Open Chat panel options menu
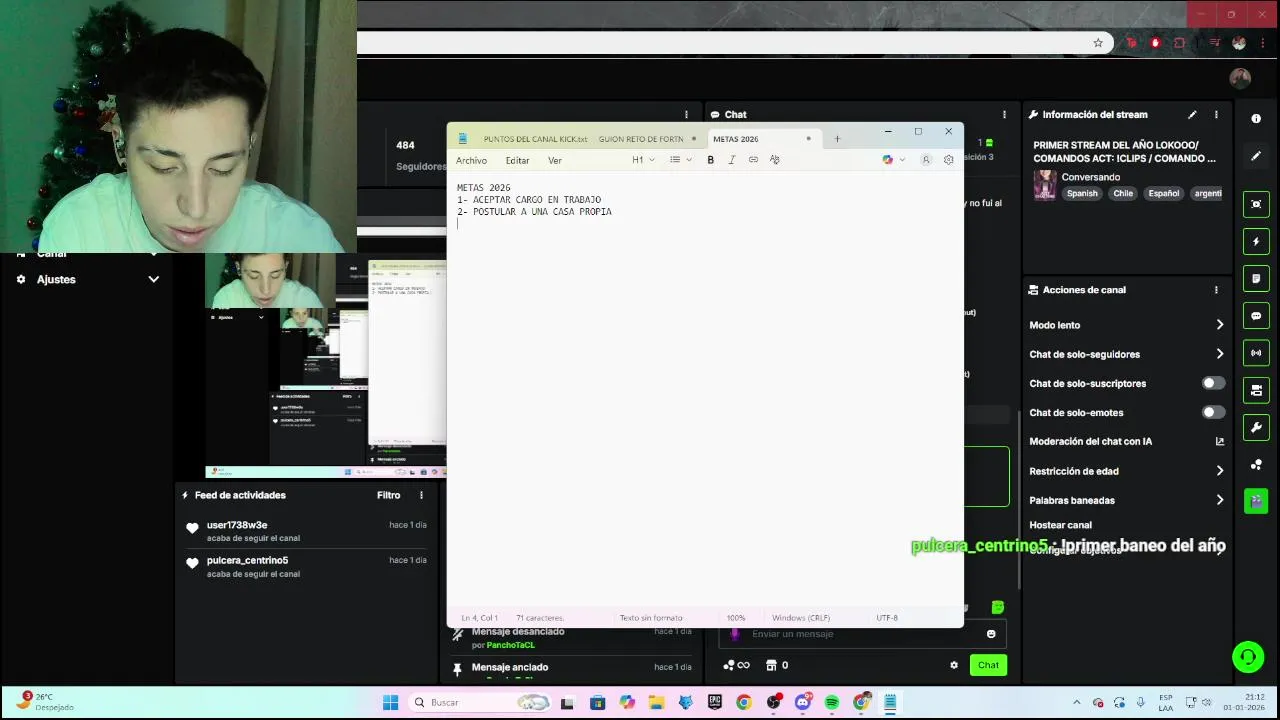 point(1004,115)
